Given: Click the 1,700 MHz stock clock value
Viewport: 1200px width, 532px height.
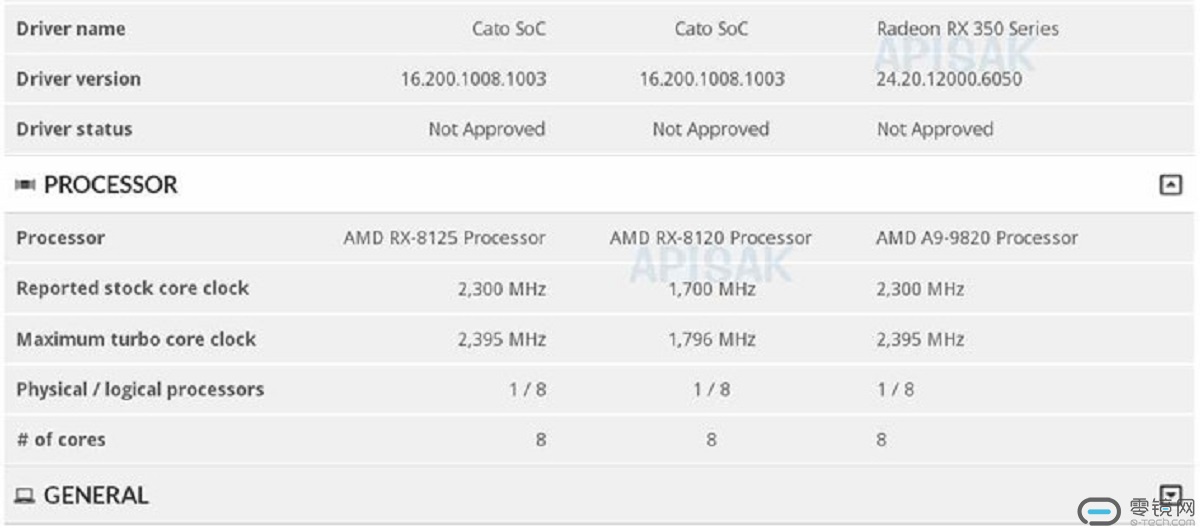Looking at the screenshot, I should tap(711, 289).
